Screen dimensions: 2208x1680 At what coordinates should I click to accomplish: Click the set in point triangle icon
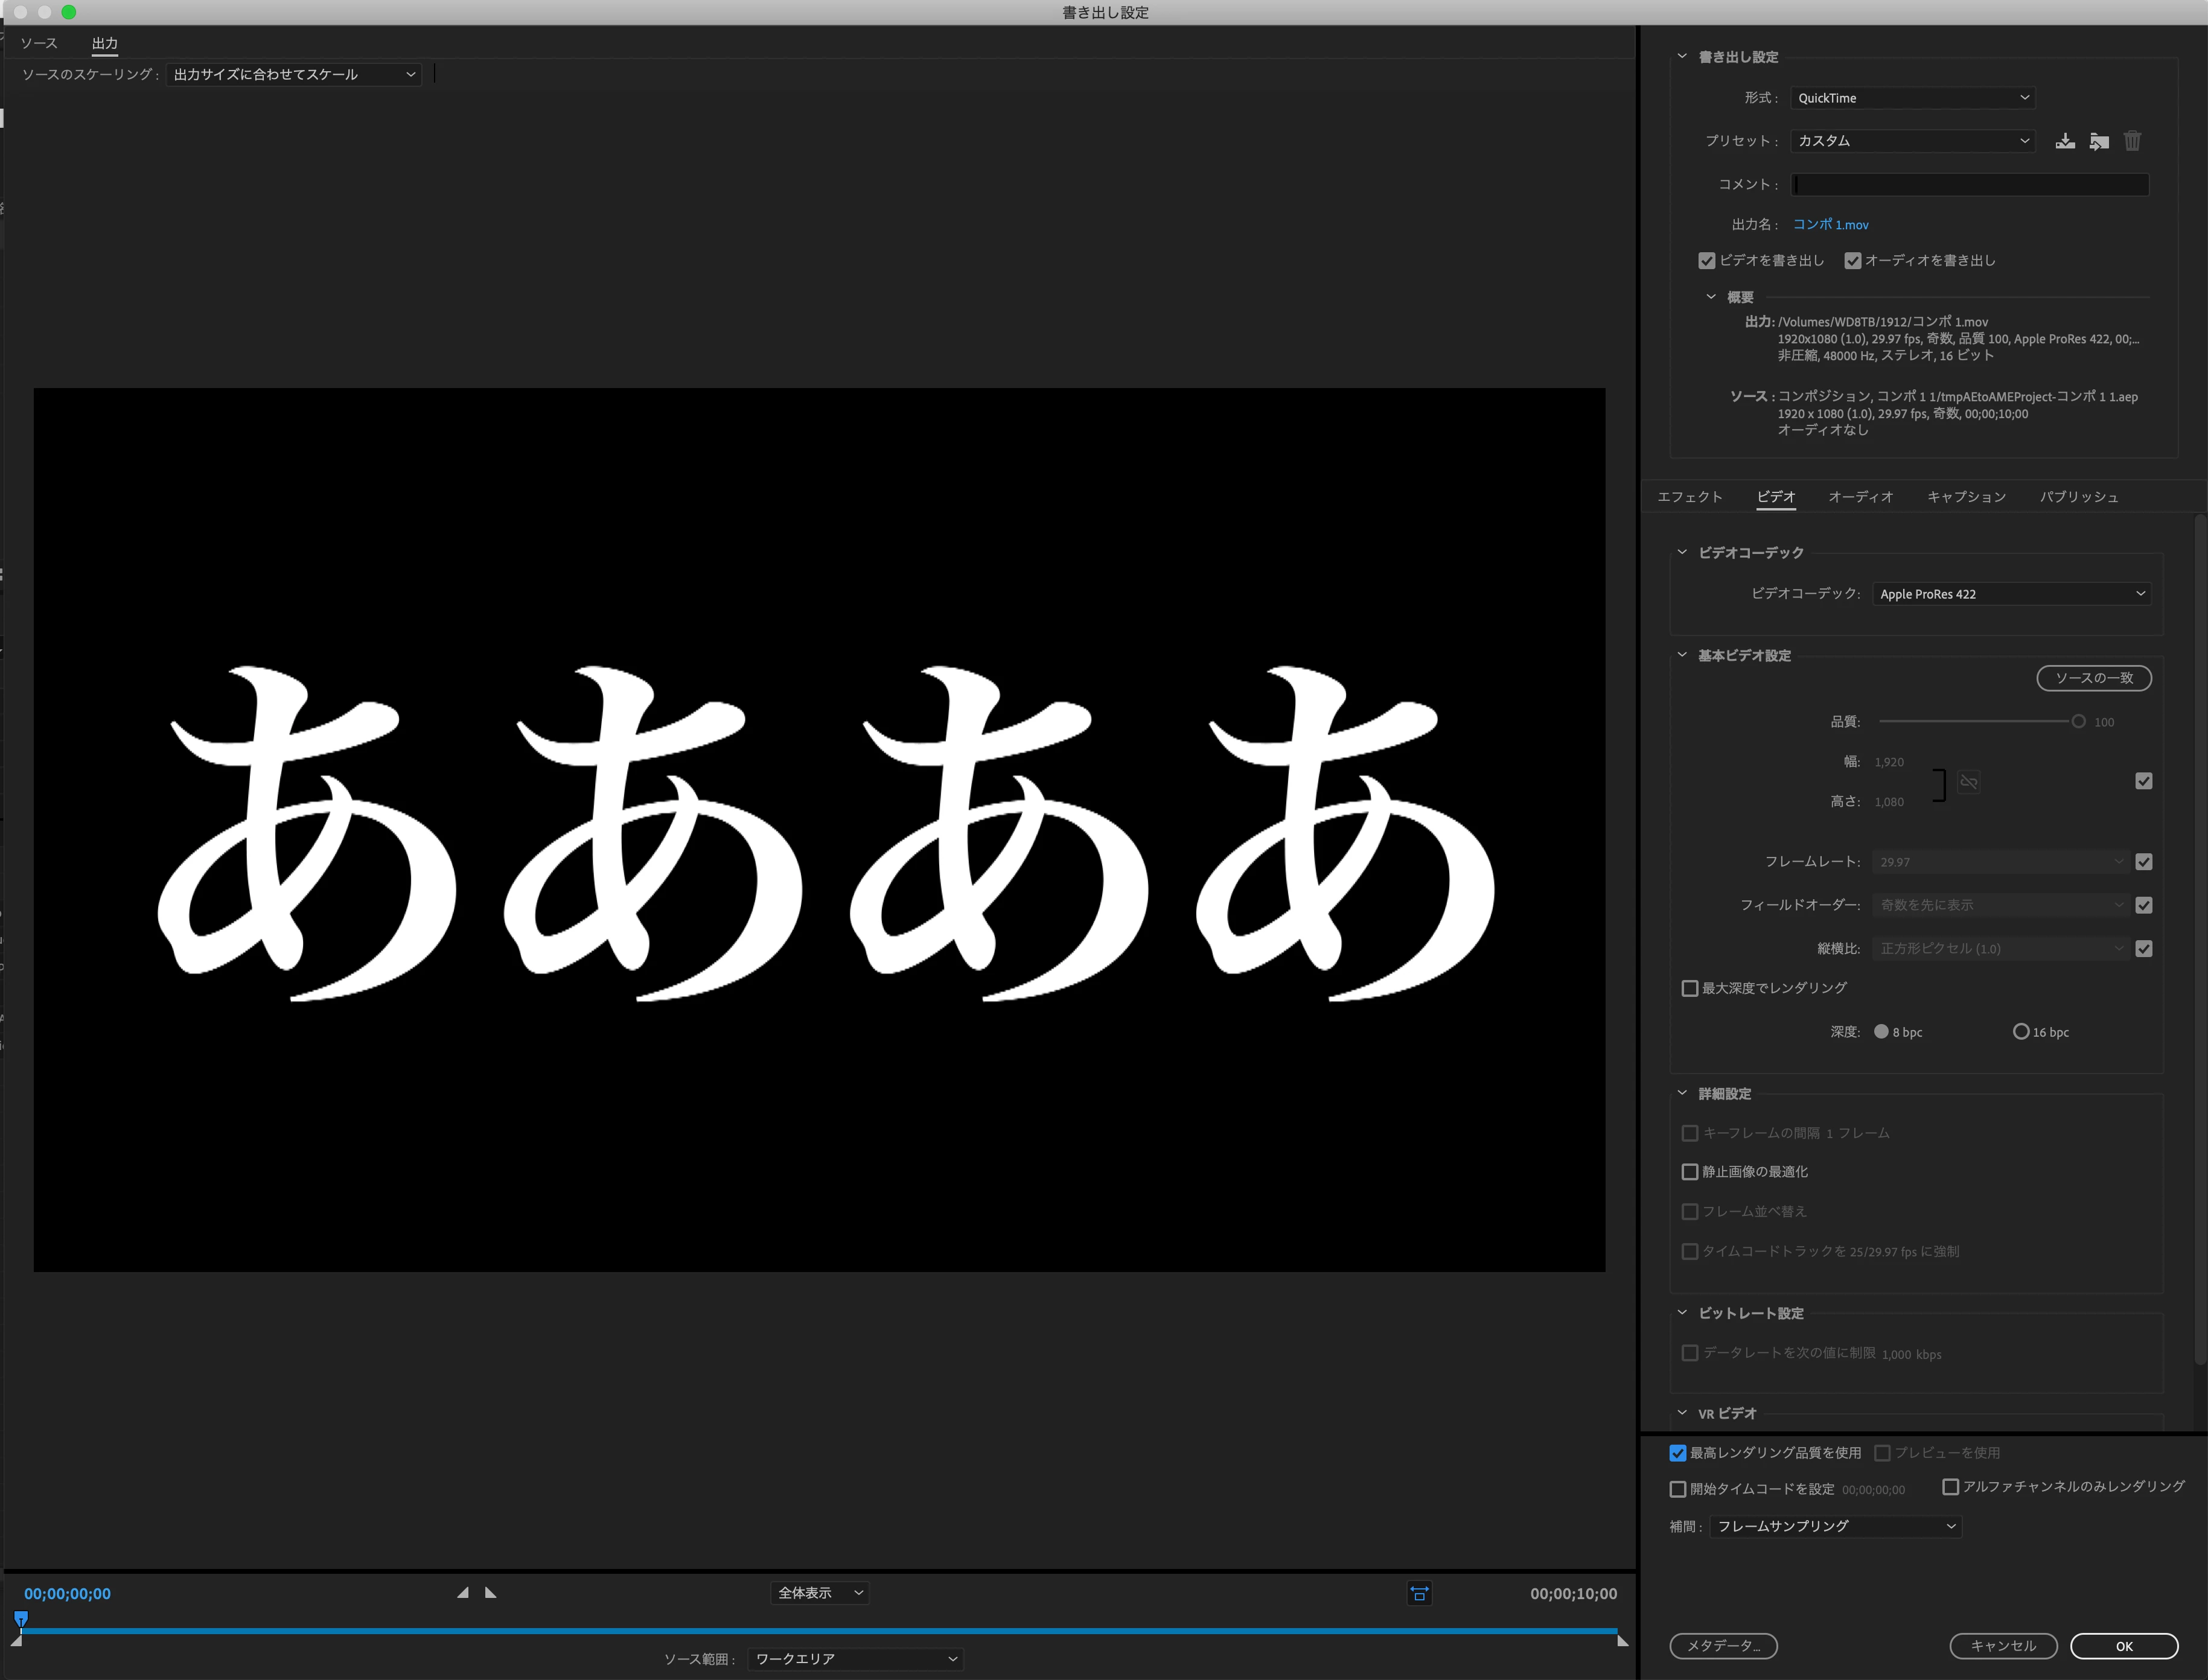click(x=463, y=1593)
